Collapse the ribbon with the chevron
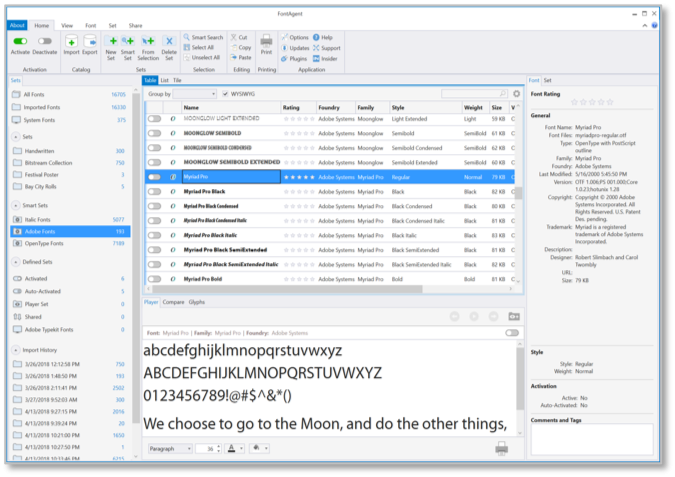Screen dimensions: 675x477 point(644,26)
